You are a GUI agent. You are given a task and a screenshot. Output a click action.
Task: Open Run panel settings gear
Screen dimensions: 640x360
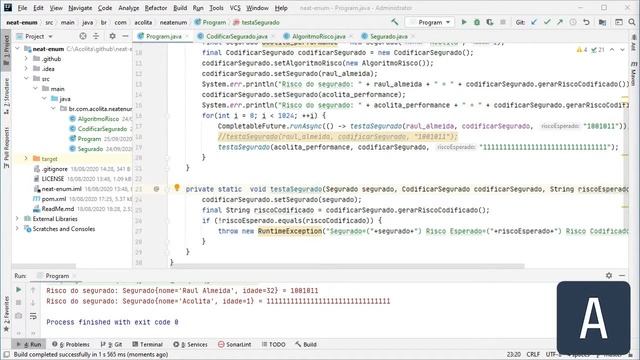(609, 276)
